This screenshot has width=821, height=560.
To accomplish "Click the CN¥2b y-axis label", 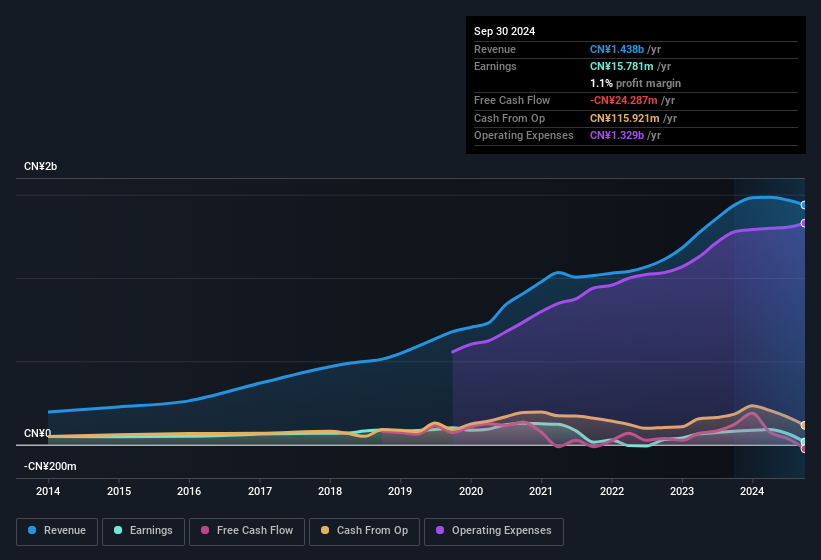I will coord(40,166).
